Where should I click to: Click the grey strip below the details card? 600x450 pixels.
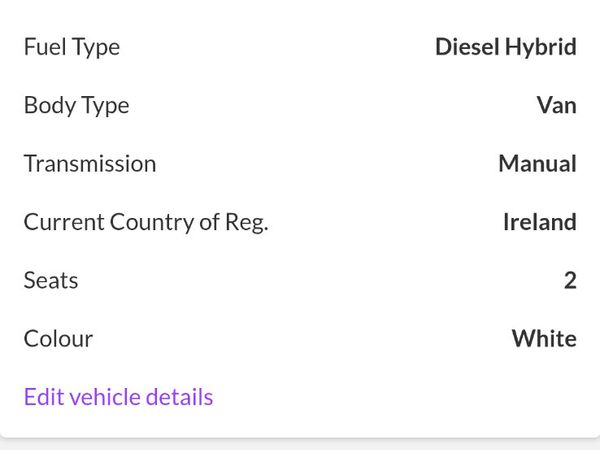[x=300, y=445]
